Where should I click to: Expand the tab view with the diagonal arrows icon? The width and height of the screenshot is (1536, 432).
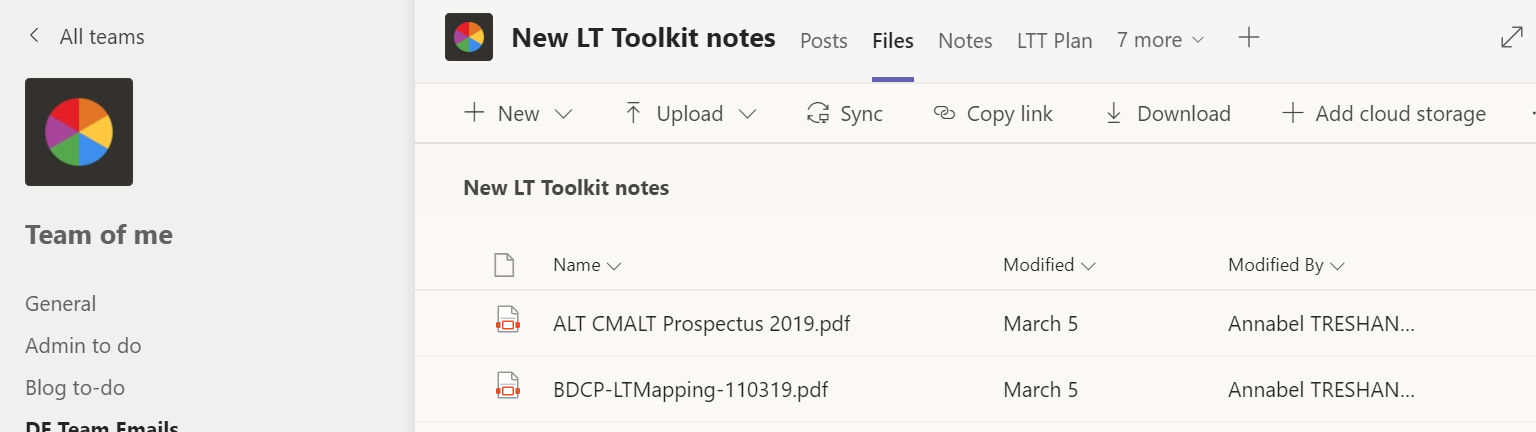(x=1512, y=39)
